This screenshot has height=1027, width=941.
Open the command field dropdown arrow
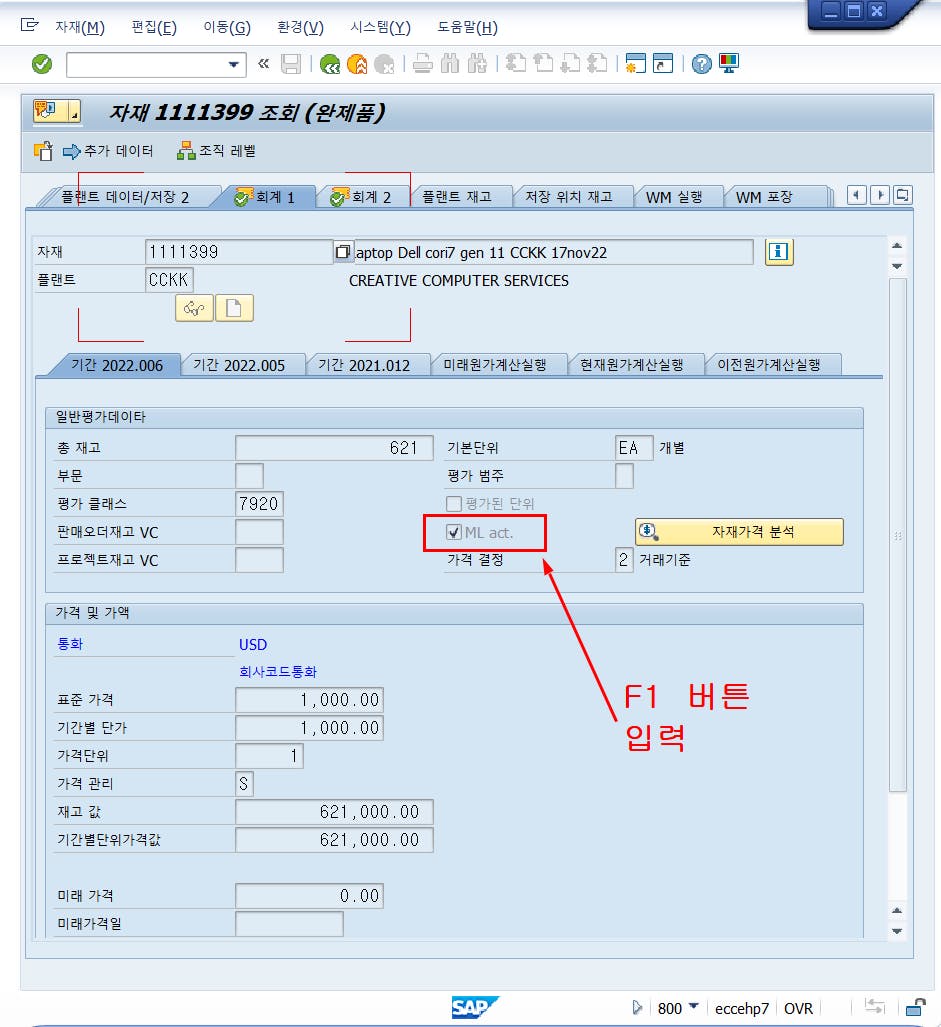tap(233, 65)
